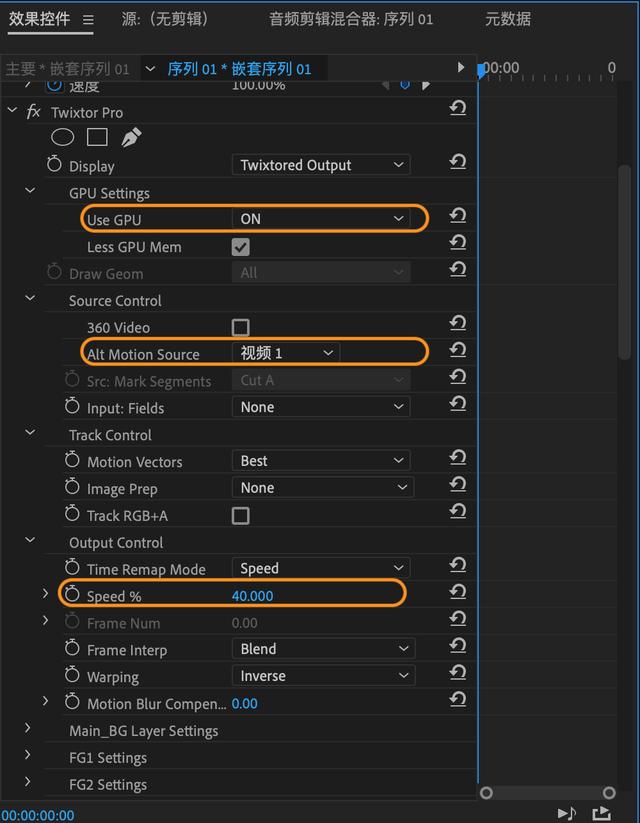This screenshot has height=823, width=640.
Task: Toggle animation stopwatch for Frame Interp
Action: pos(72,648)
